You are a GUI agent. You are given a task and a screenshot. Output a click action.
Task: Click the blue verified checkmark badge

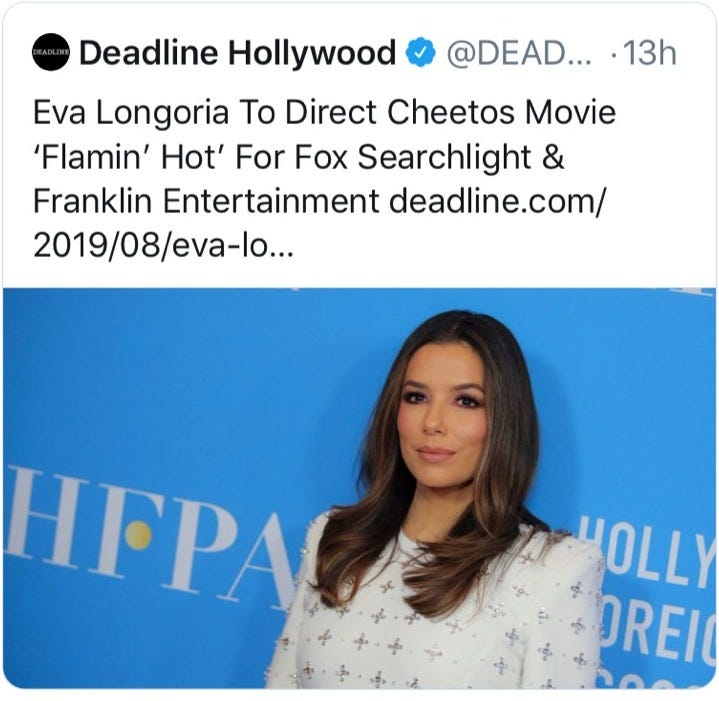420,53
